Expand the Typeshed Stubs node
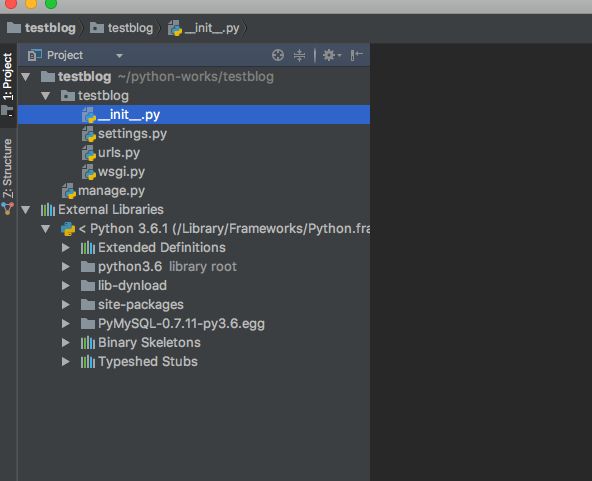 pos(66,361)
